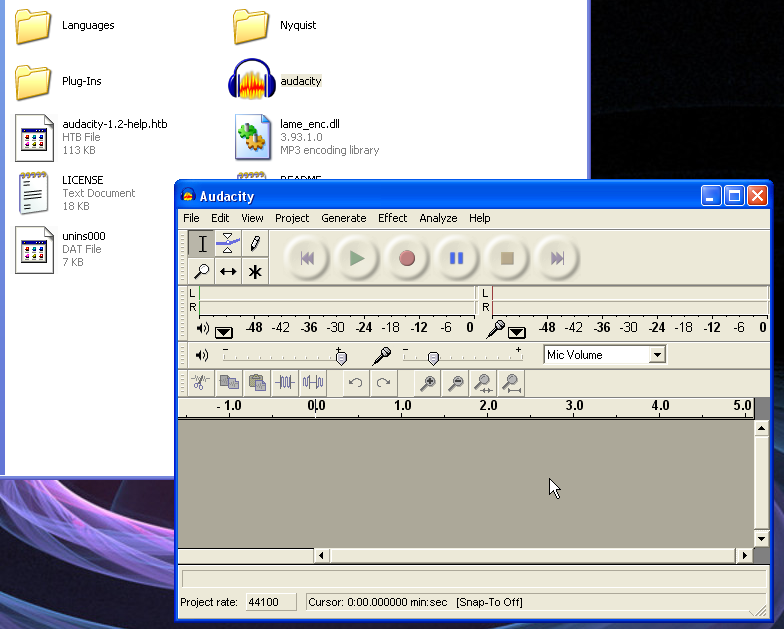Open the Generate menu
The width and height of the screenshot is (784, 629).
coord(344,218)
